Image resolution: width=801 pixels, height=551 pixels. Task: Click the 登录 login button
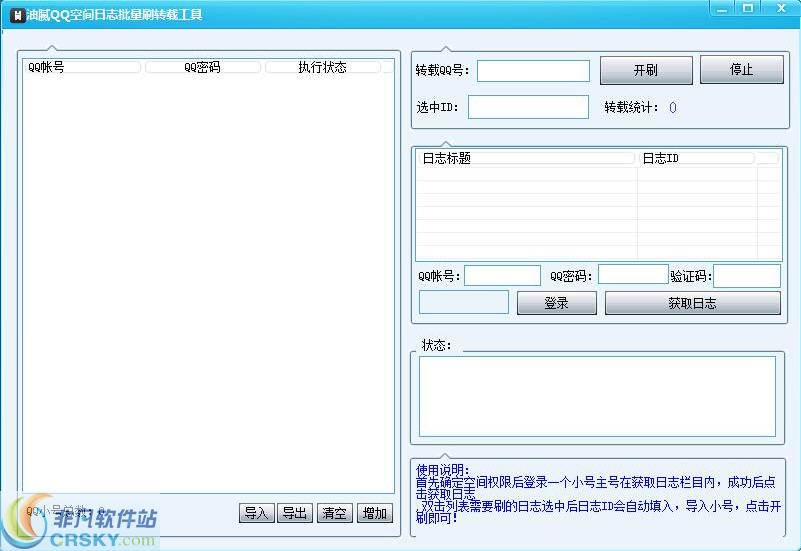coord(556,303)
